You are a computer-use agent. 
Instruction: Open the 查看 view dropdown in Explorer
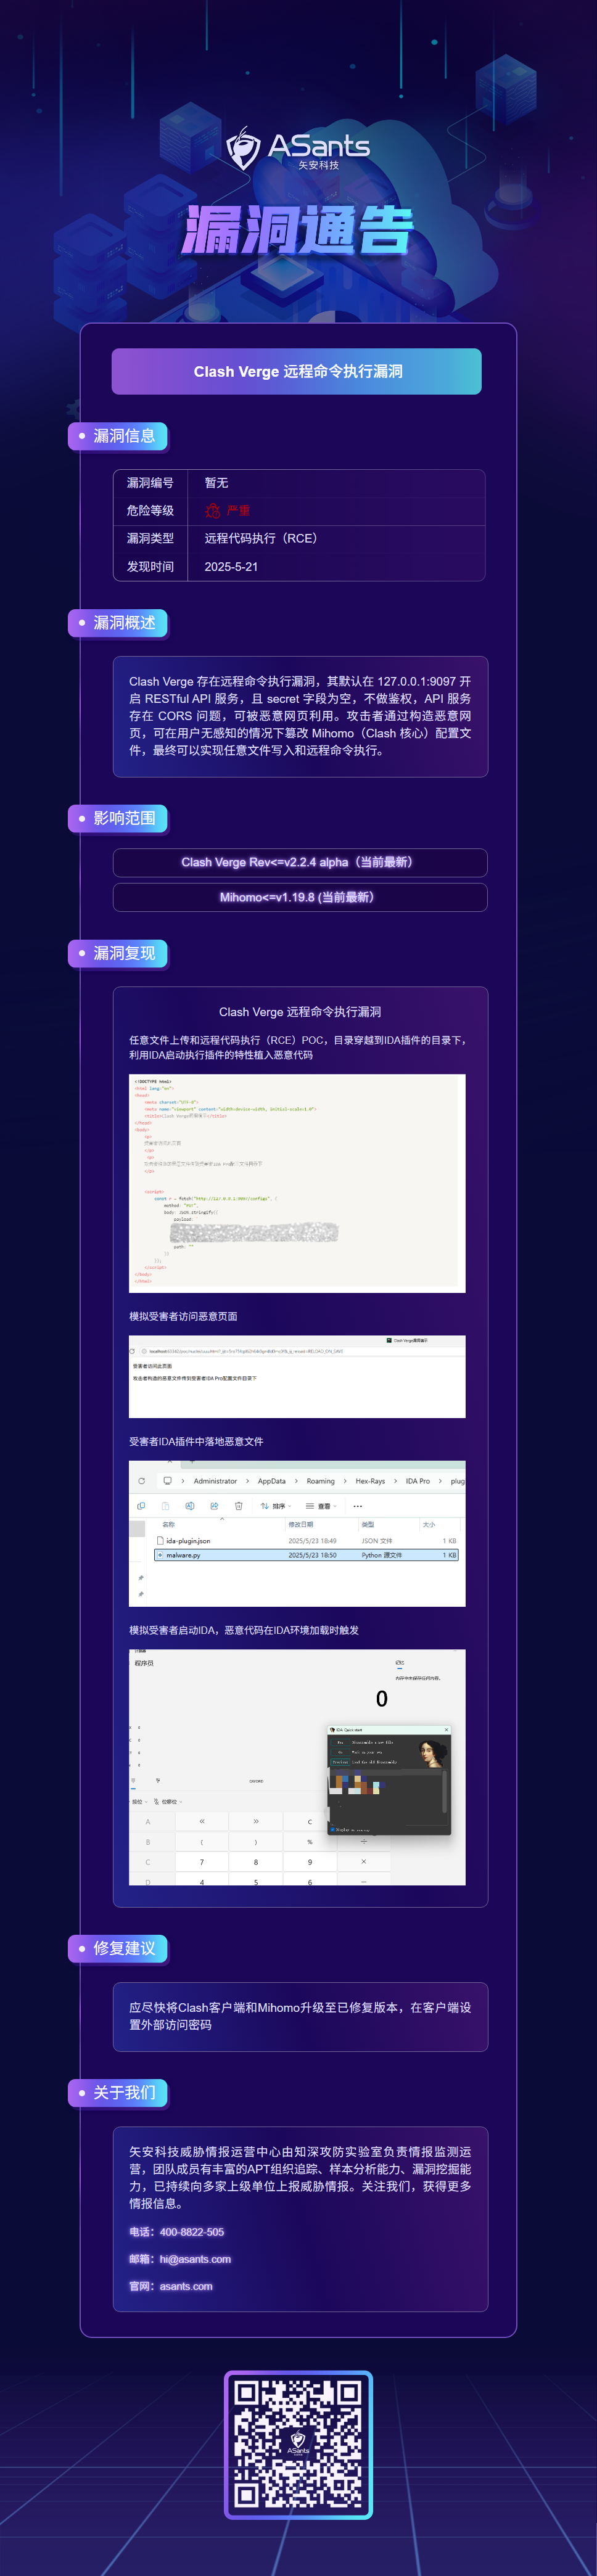[321, 1506]
